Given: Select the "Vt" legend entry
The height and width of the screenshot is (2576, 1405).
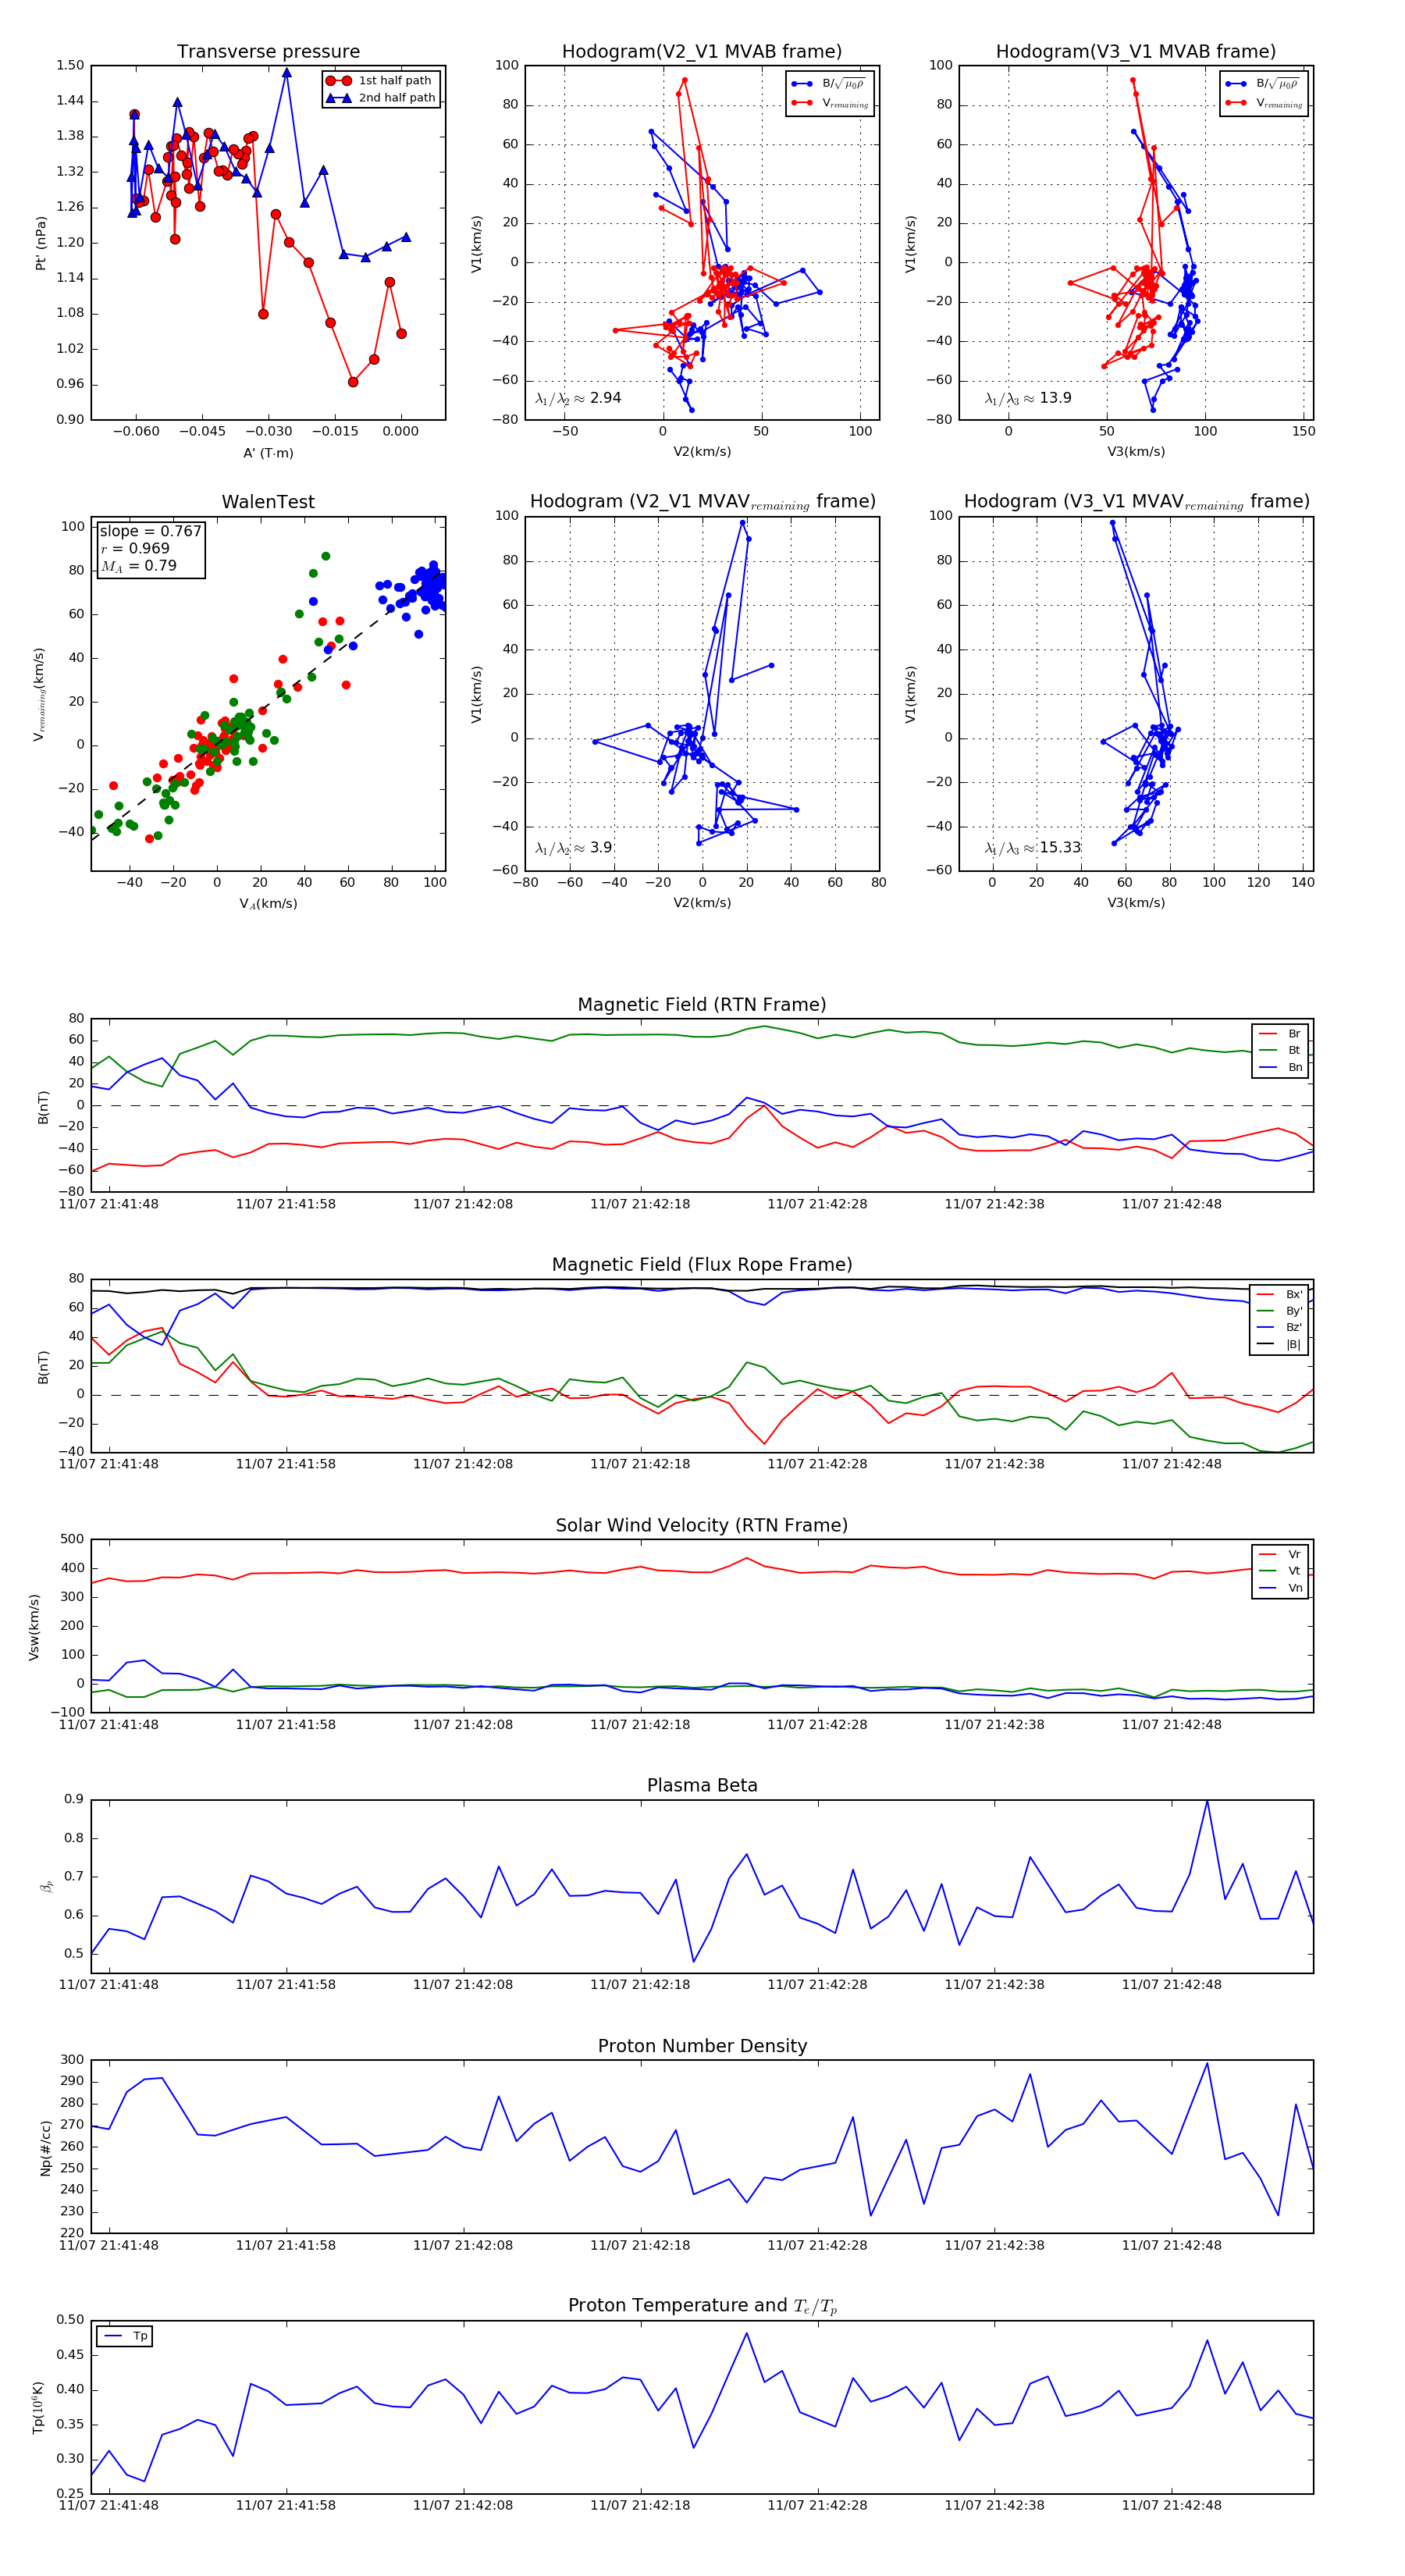Looking at the screenshot, I should (x=1280, y=1571).
